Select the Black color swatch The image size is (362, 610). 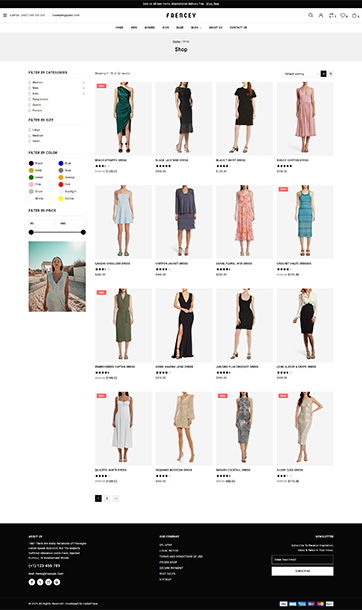pos(31,163)
